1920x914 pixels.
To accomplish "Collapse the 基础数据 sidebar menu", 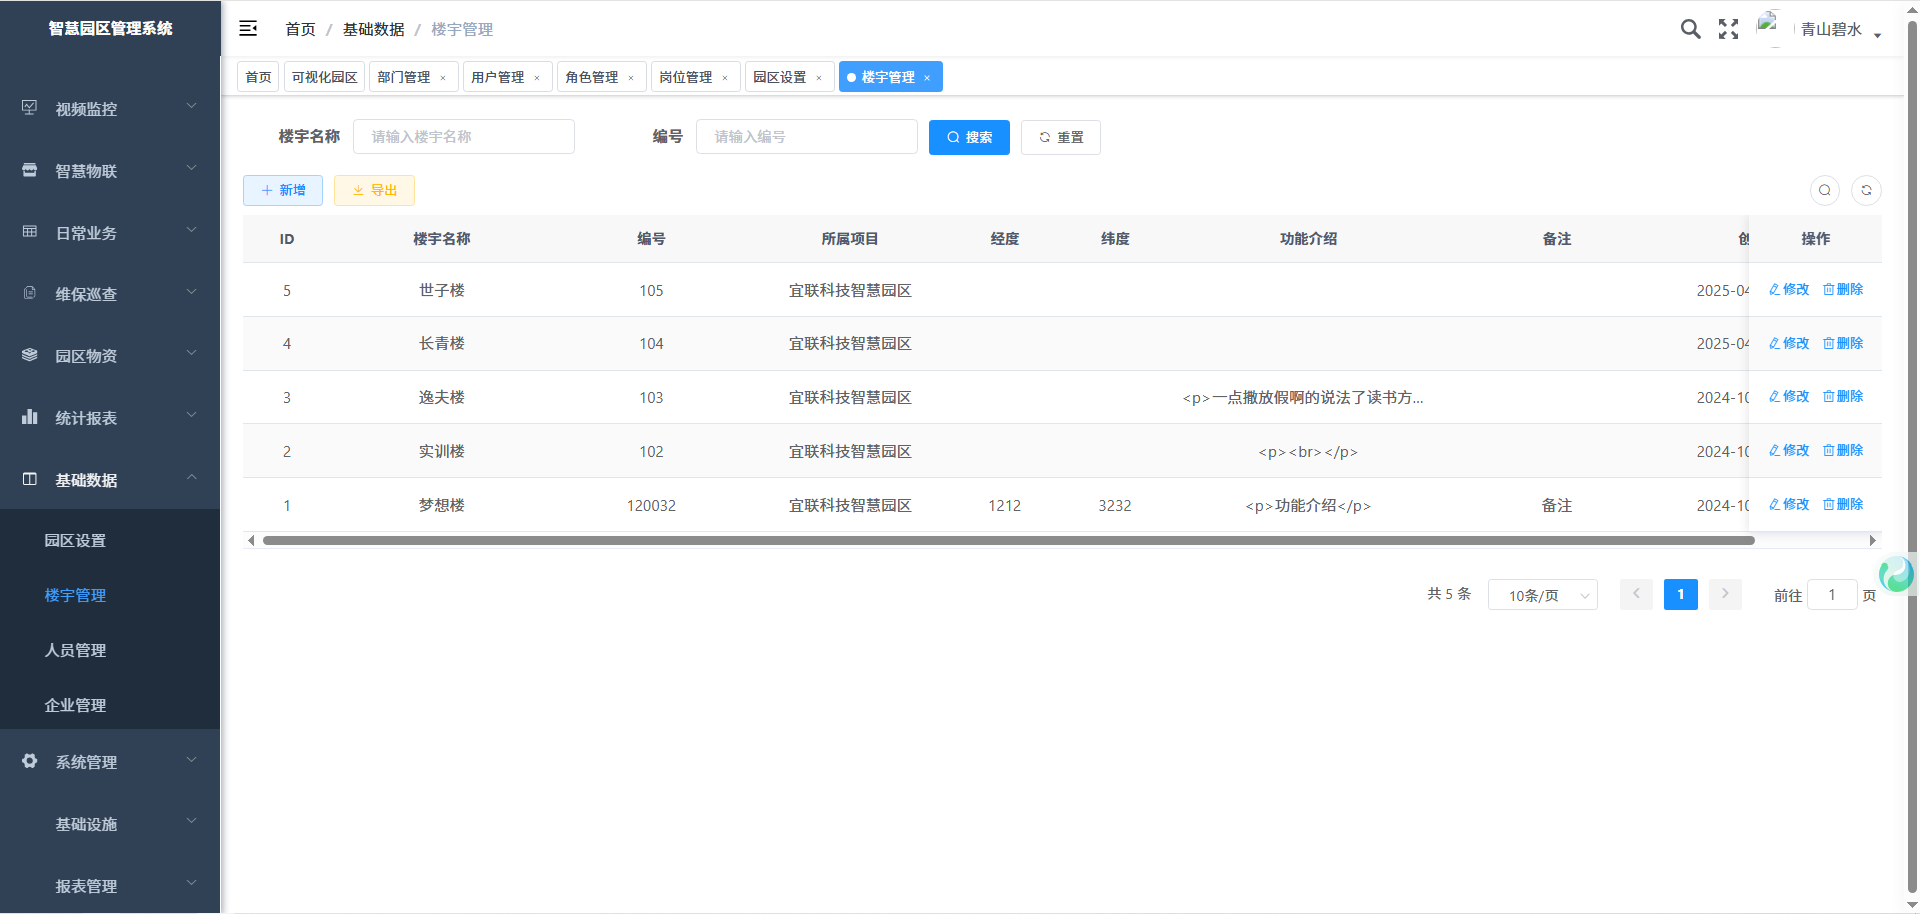I will pyautogui.click(x=110, y=480).
